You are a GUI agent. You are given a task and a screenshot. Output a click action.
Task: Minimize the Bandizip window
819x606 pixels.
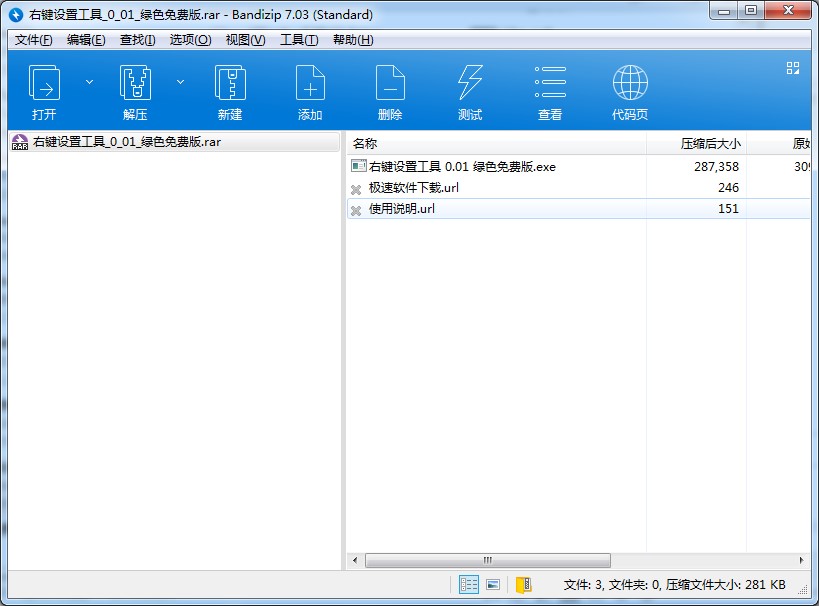pos(723,11)
